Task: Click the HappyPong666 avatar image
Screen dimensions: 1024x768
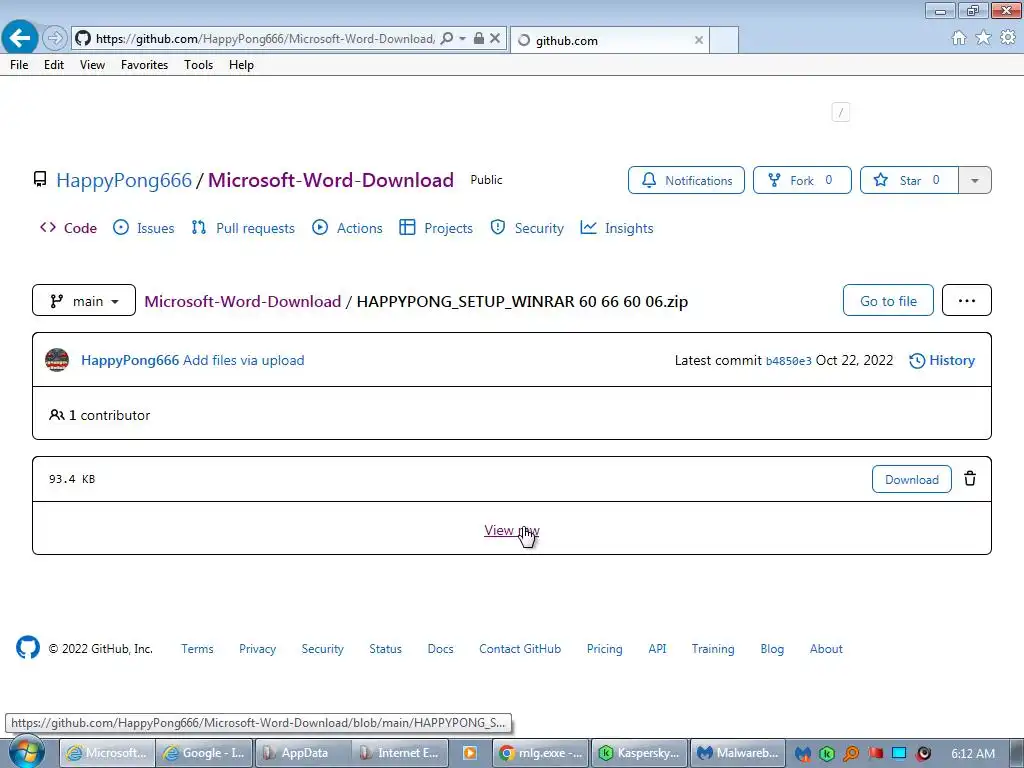Action: (x=57, y=360)
